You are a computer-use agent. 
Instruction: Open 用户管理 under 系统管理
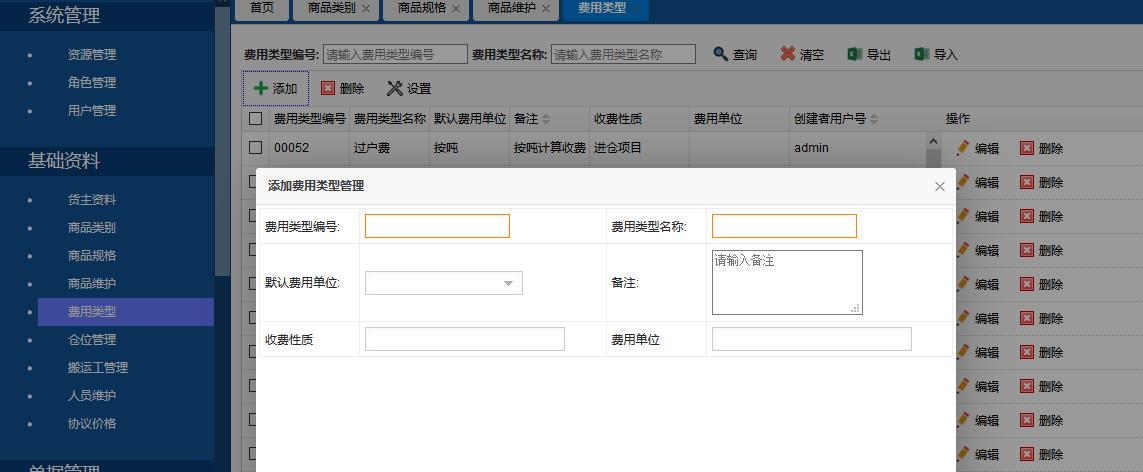click(x=92, y=110)
